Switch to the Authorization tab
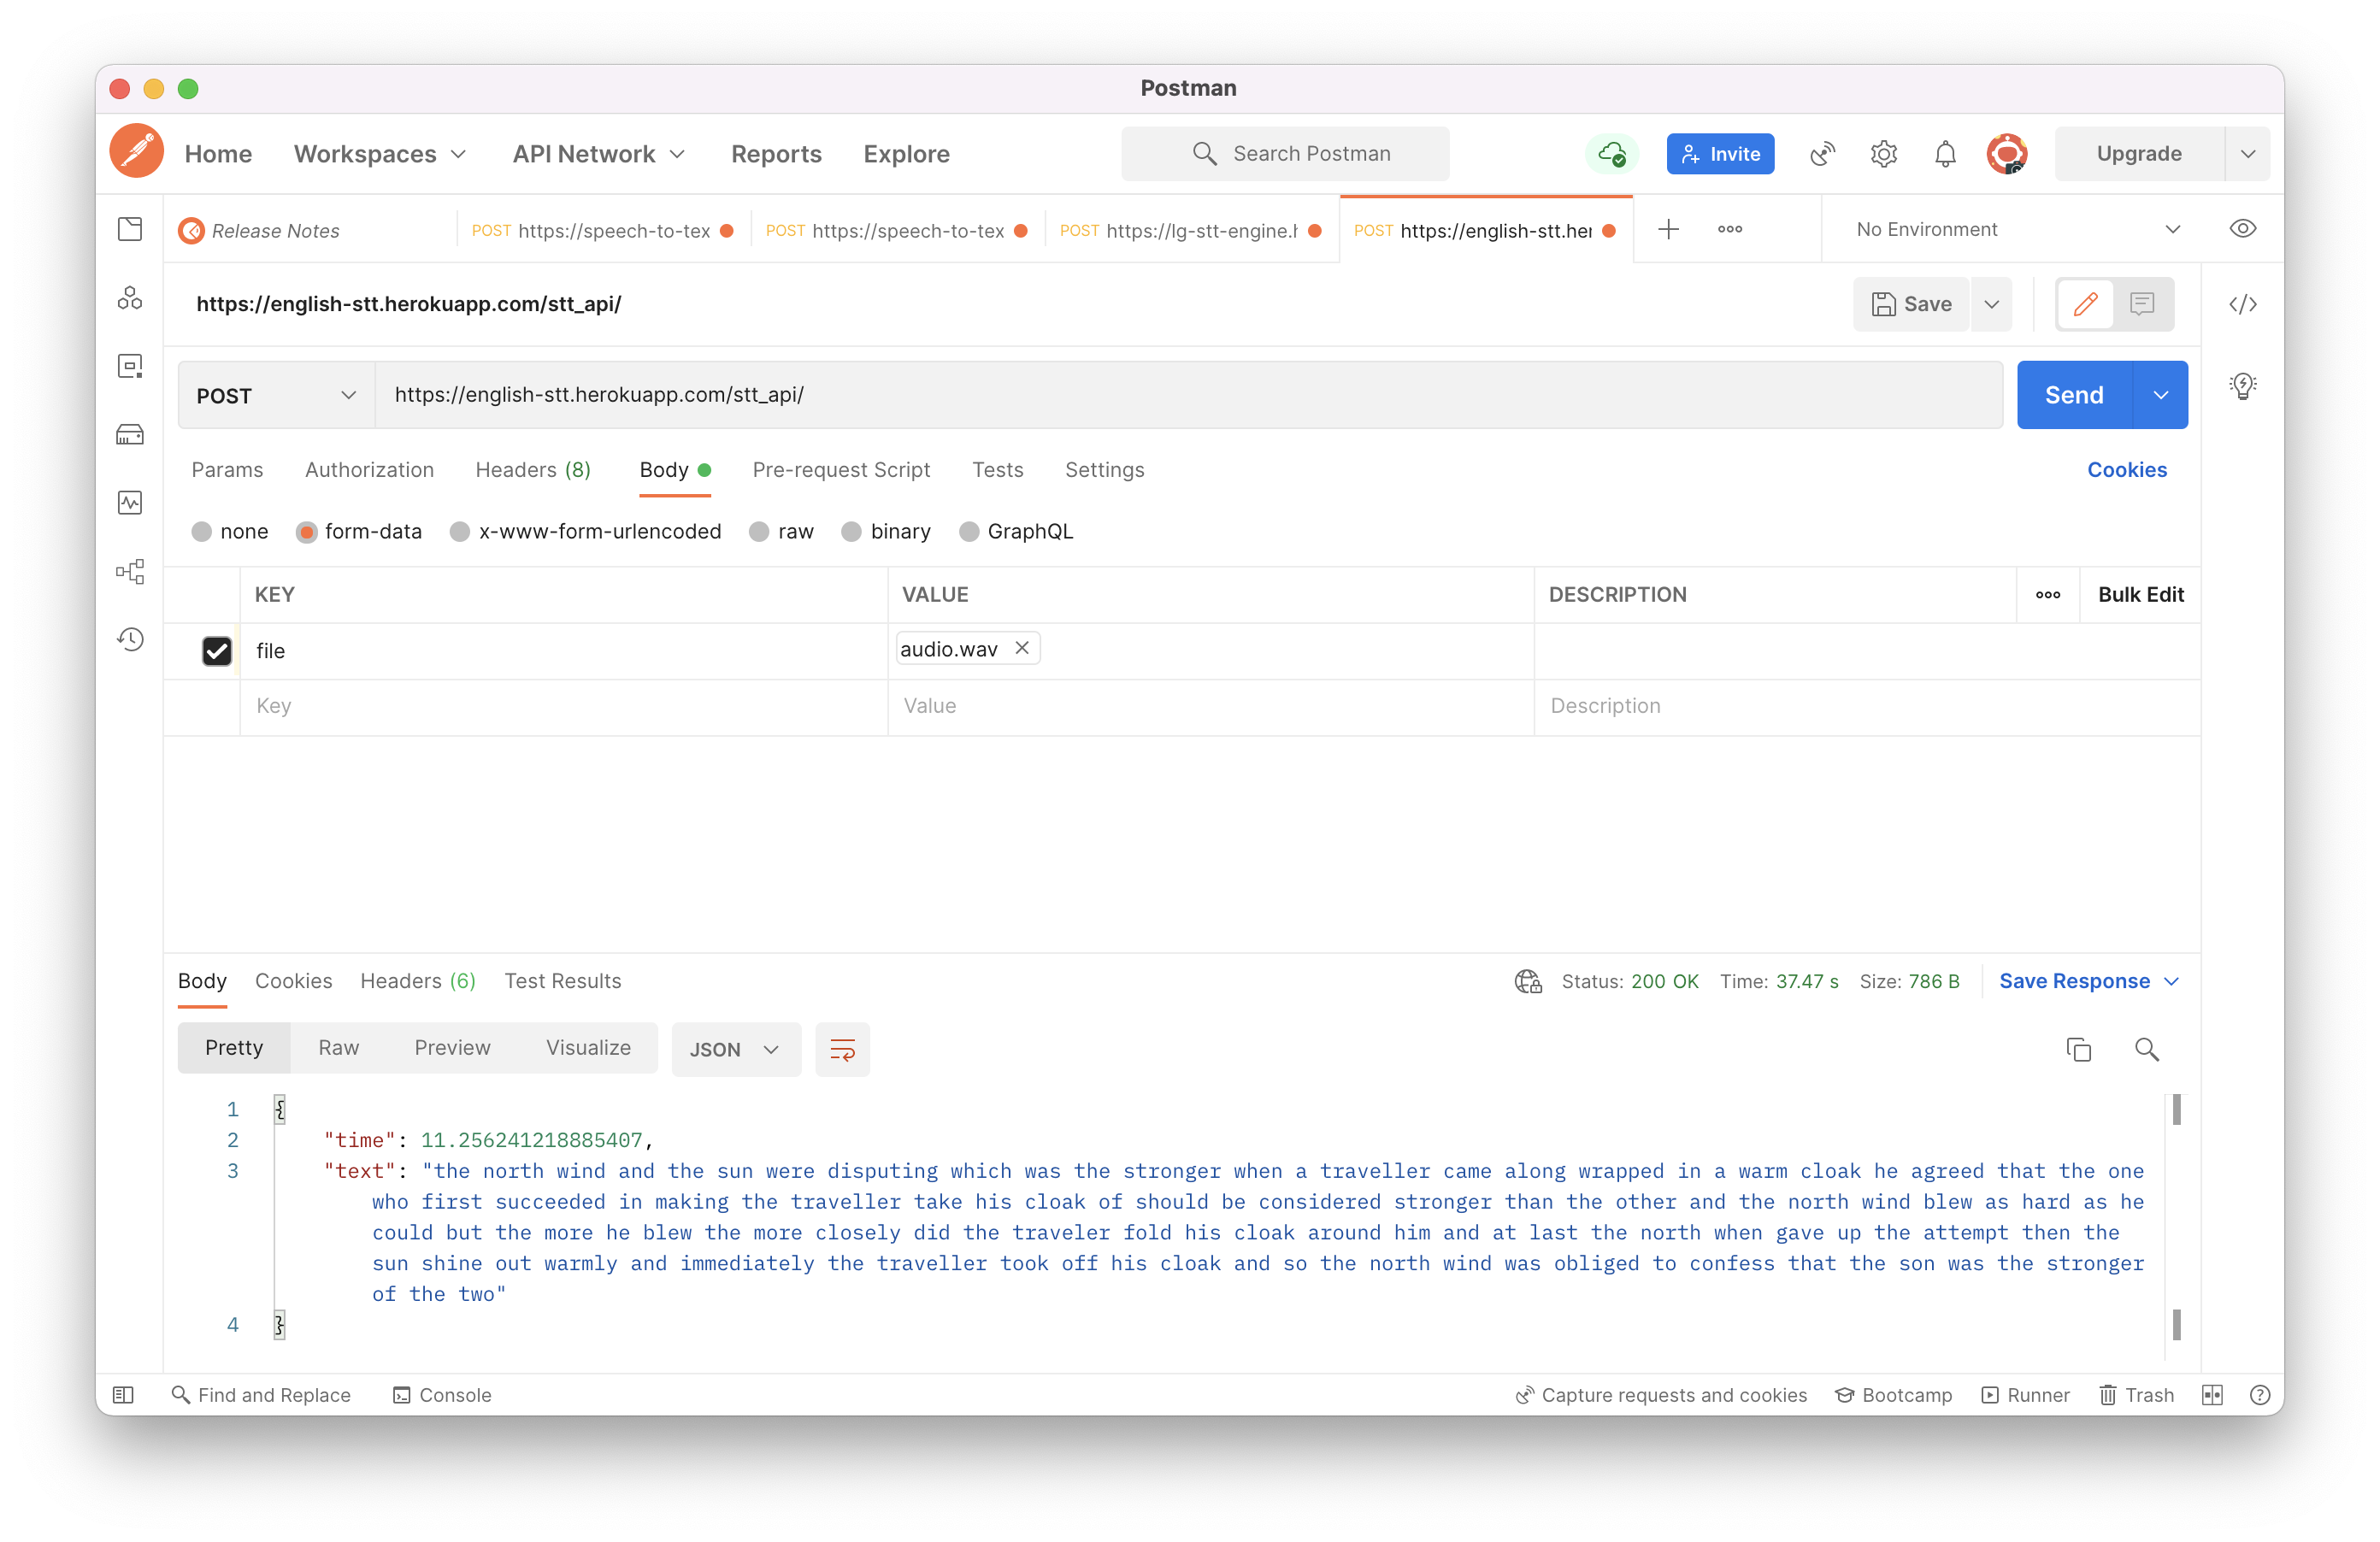This screenshot has width=2380, height=1542. pyautogui.click(x=369, y=470)
